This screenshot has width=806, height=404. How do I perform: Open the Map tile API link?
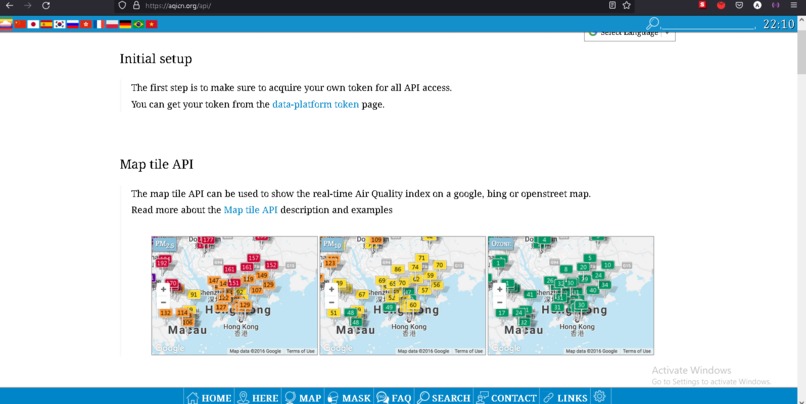pyautogui.click(x=251, y=210)
